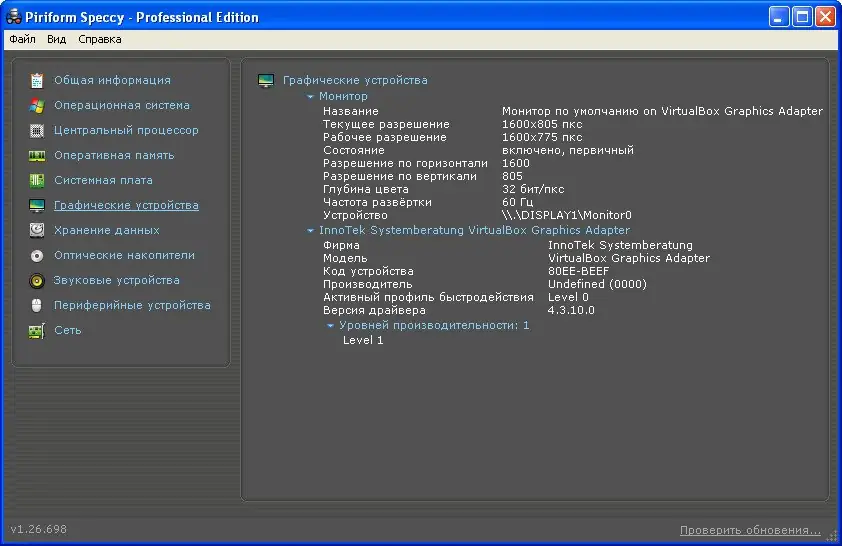Image resolution: width=842 pixels, height=546 pixels.
Task: Go to Оперативная память section
Action: pyautogui.click(x=114, y=155)
